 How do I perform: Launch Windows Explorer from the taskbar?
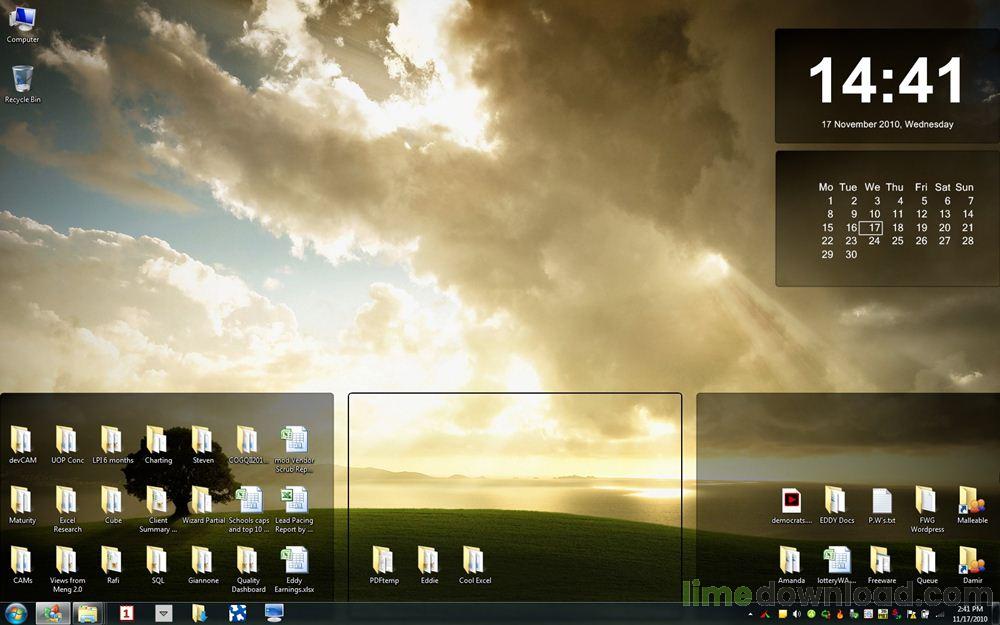tap(85, 614)
